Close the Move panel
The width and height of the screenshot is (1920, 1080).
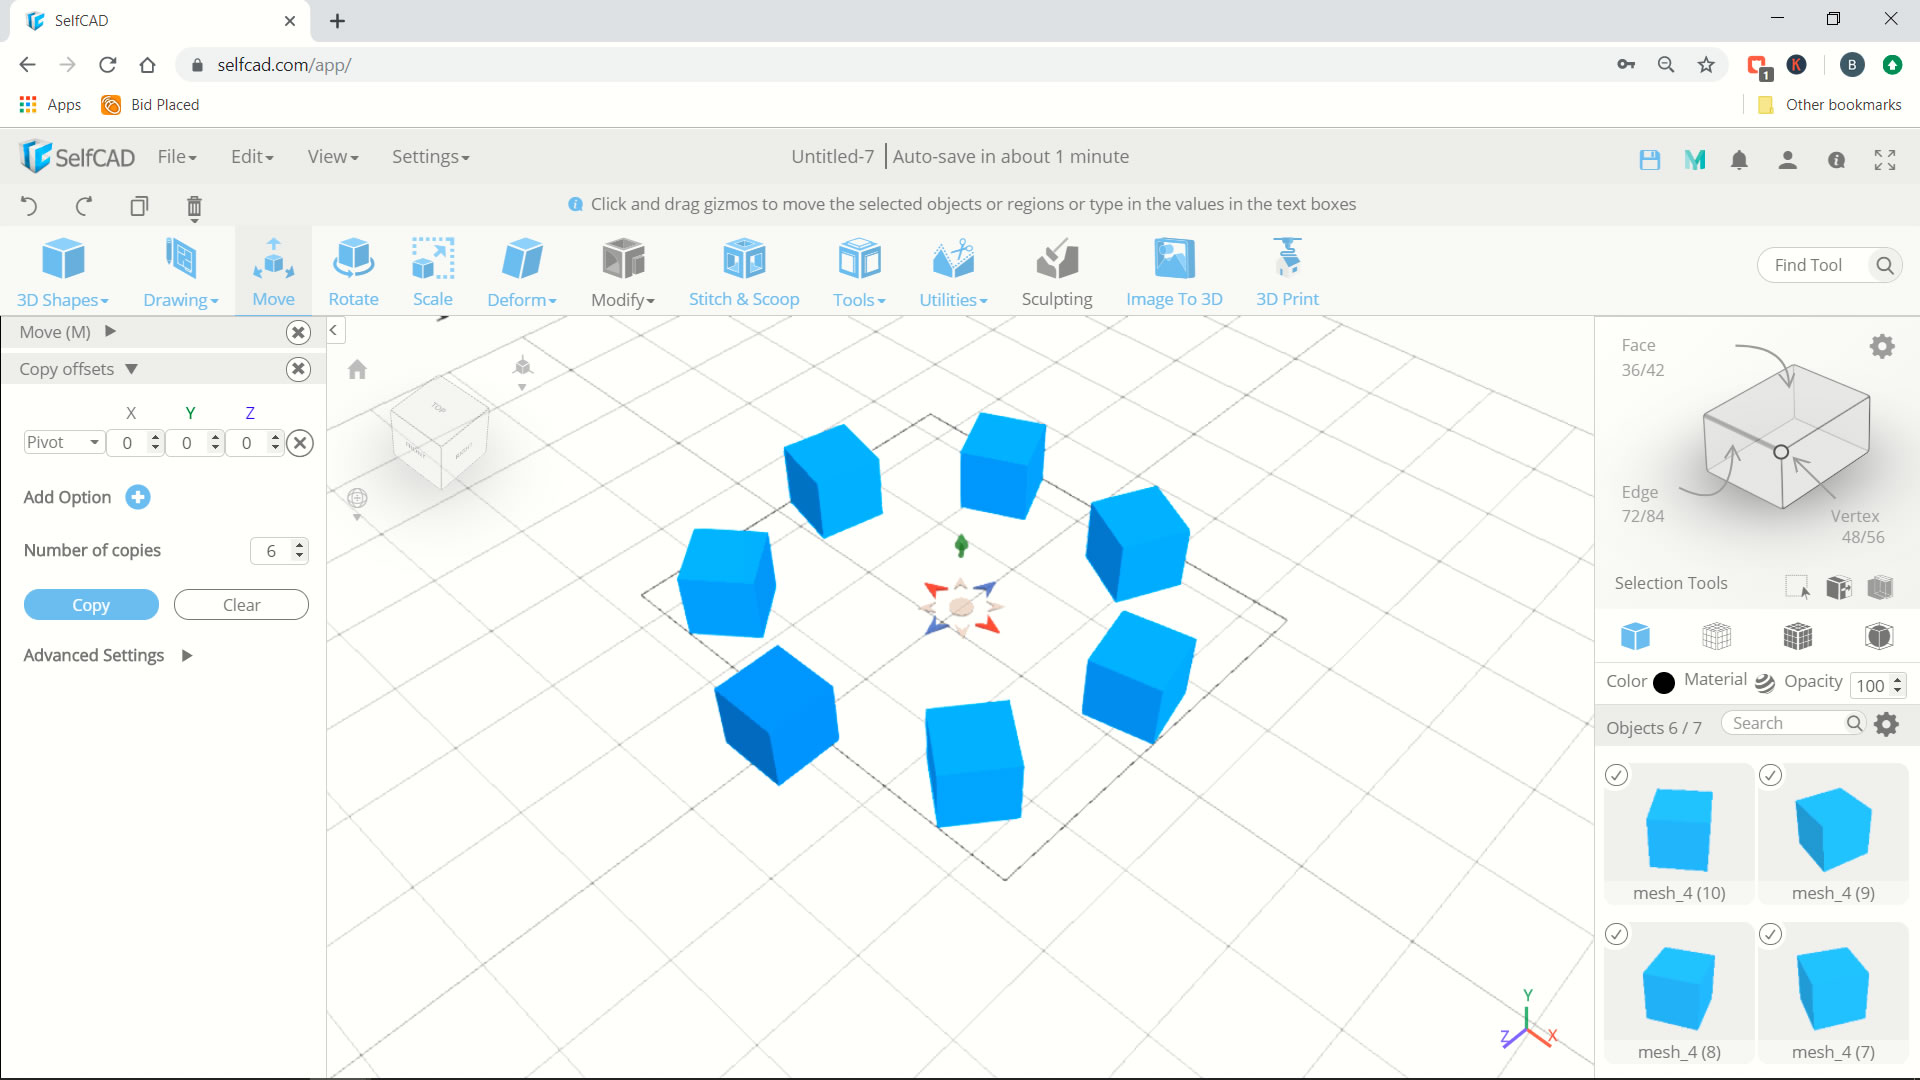pyautogui.click(x=298, y=332)
